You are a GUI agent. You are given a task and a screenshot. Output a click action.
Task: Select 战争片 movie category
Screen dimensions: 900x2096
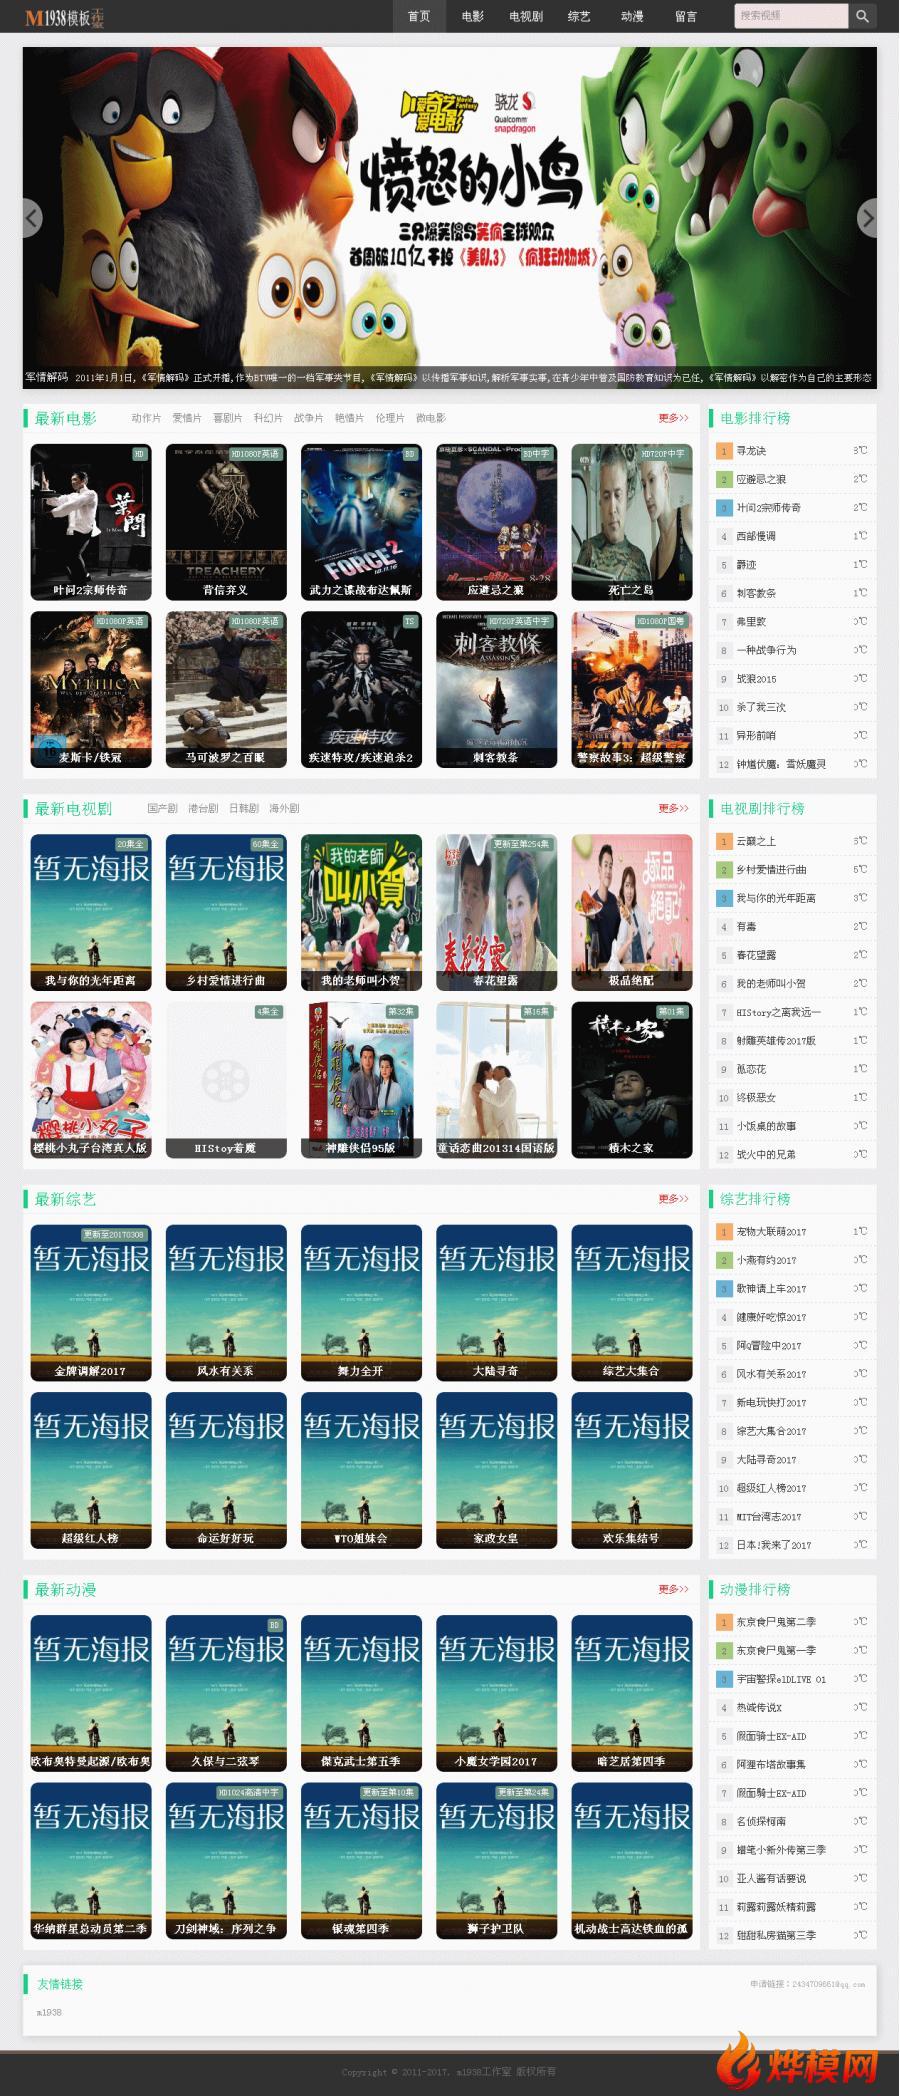click(309, 418)
